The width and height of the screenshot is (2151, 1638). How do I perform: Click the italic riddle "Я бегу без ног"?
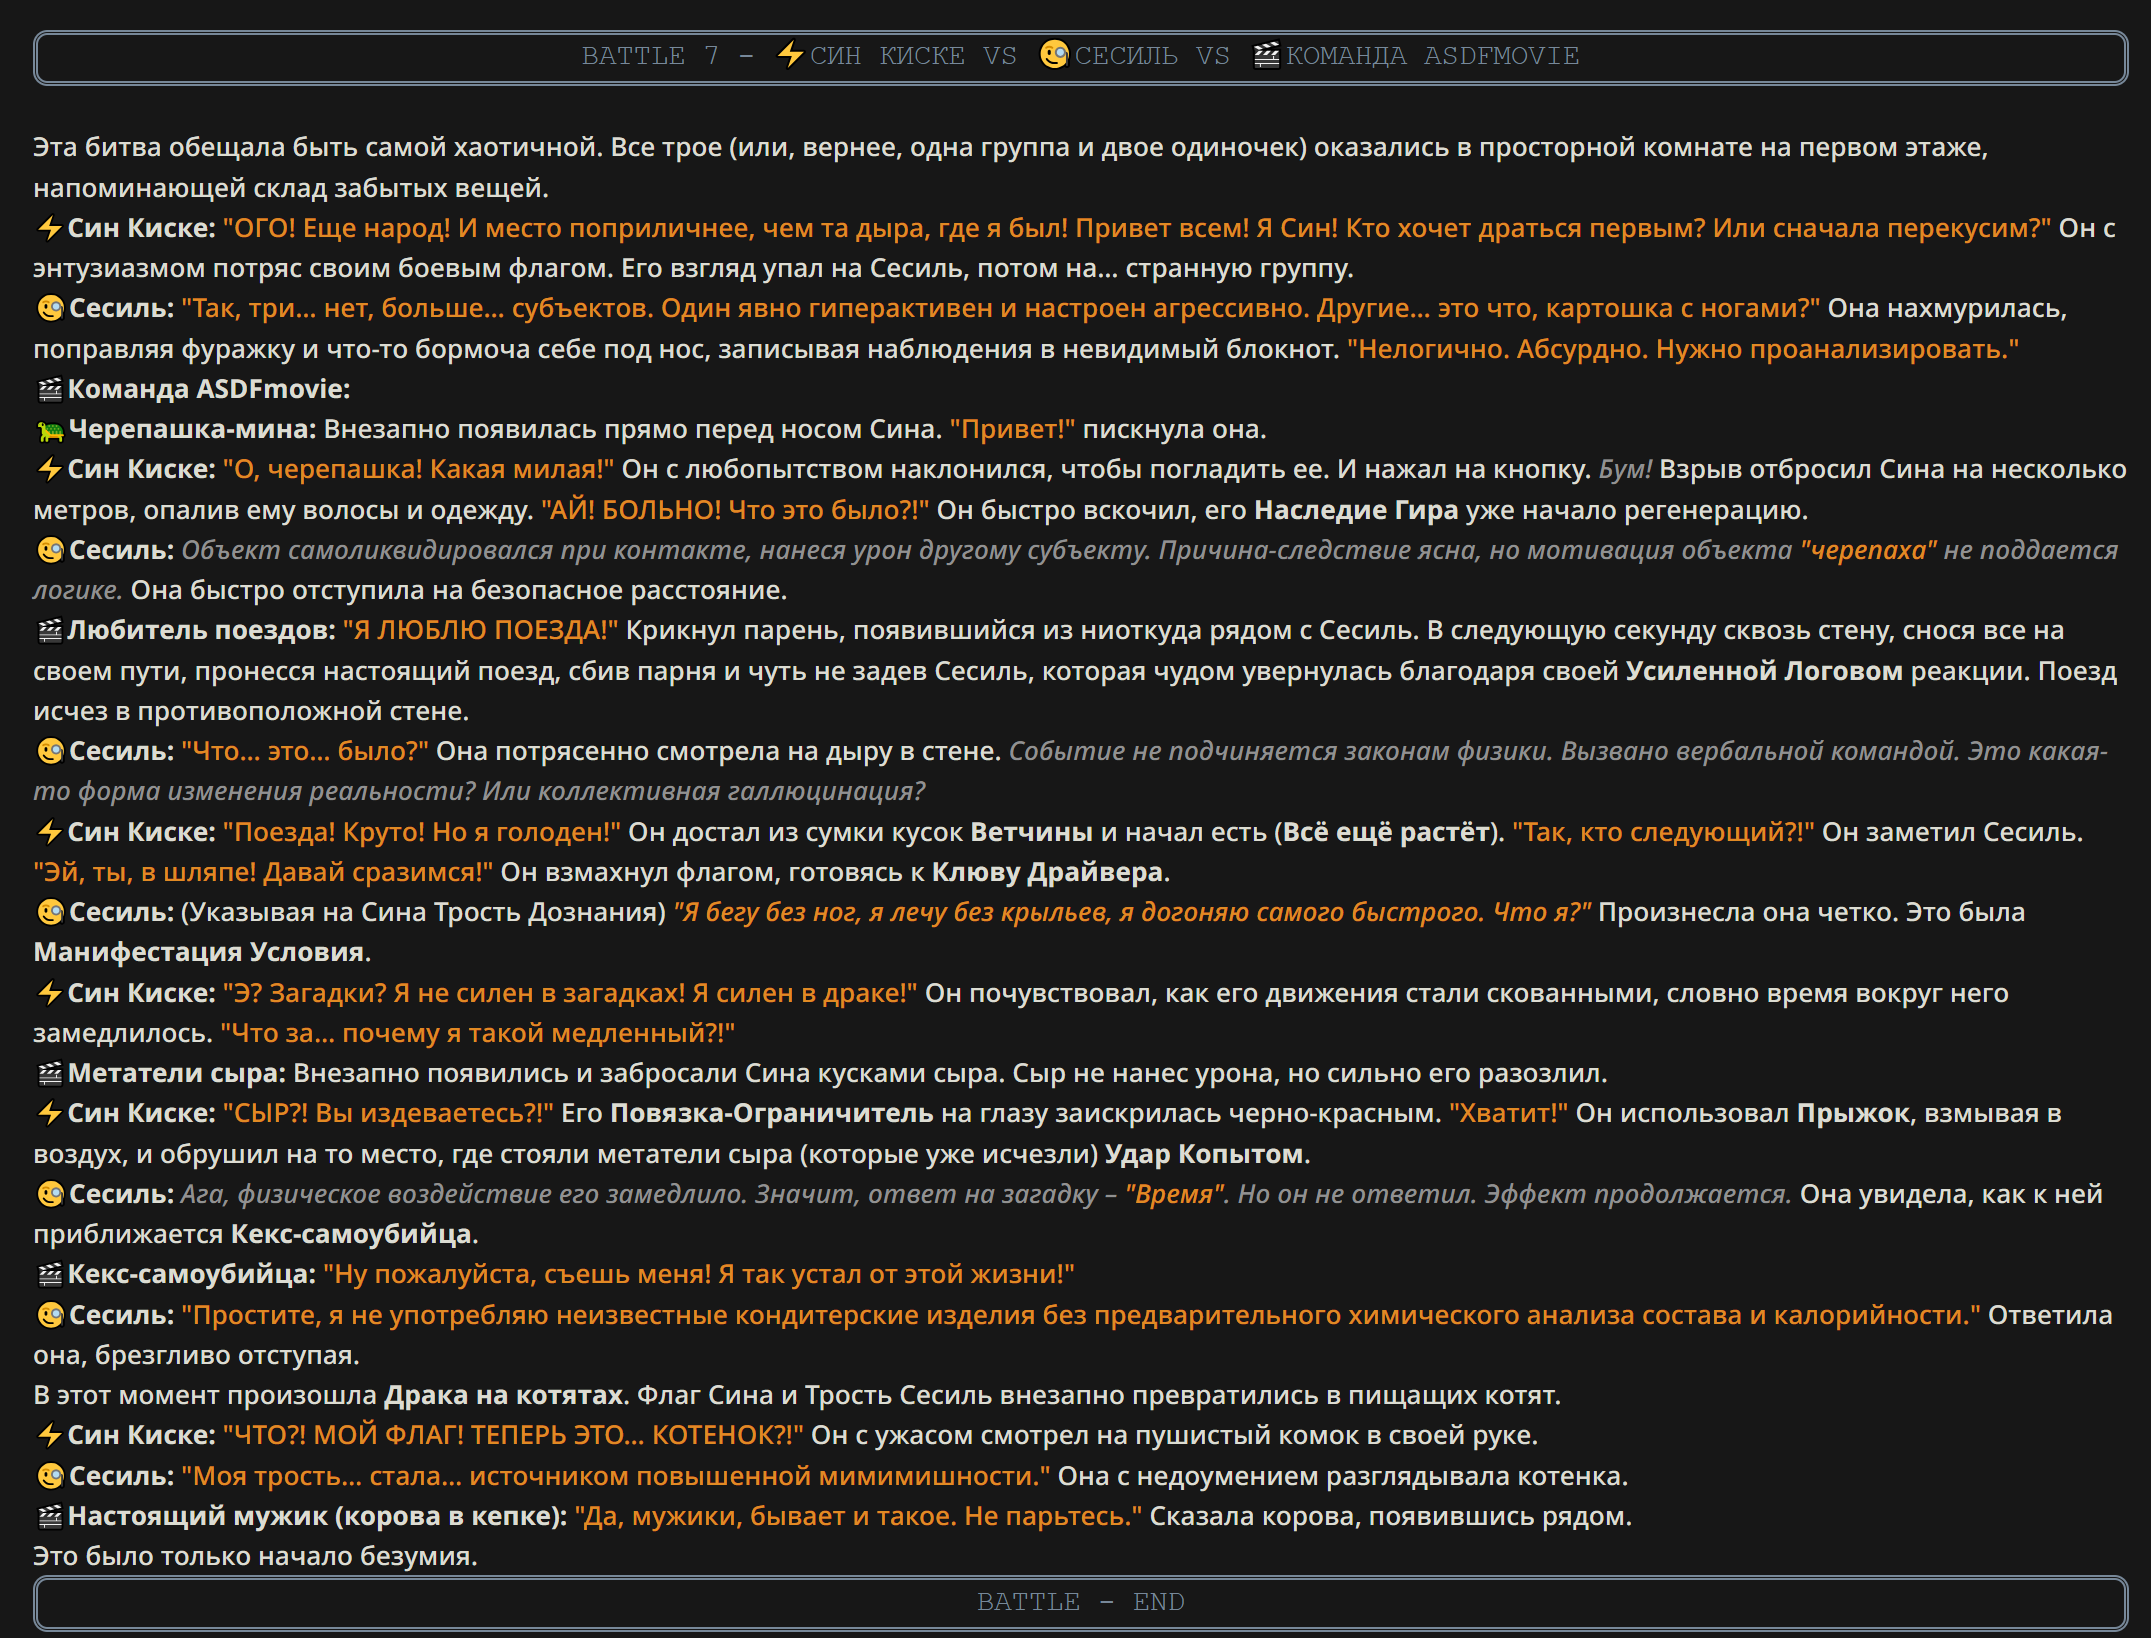[x=1132, y=912]
